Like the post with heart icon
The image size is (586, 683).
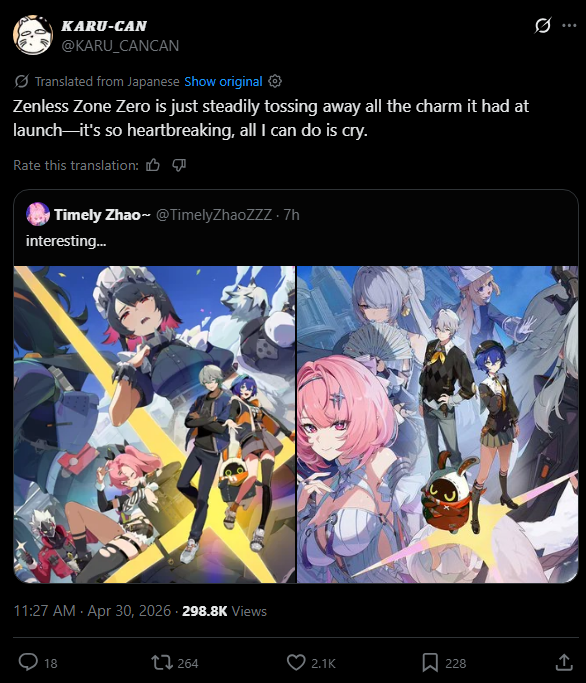pyautogui.click(x=296, y=663)
